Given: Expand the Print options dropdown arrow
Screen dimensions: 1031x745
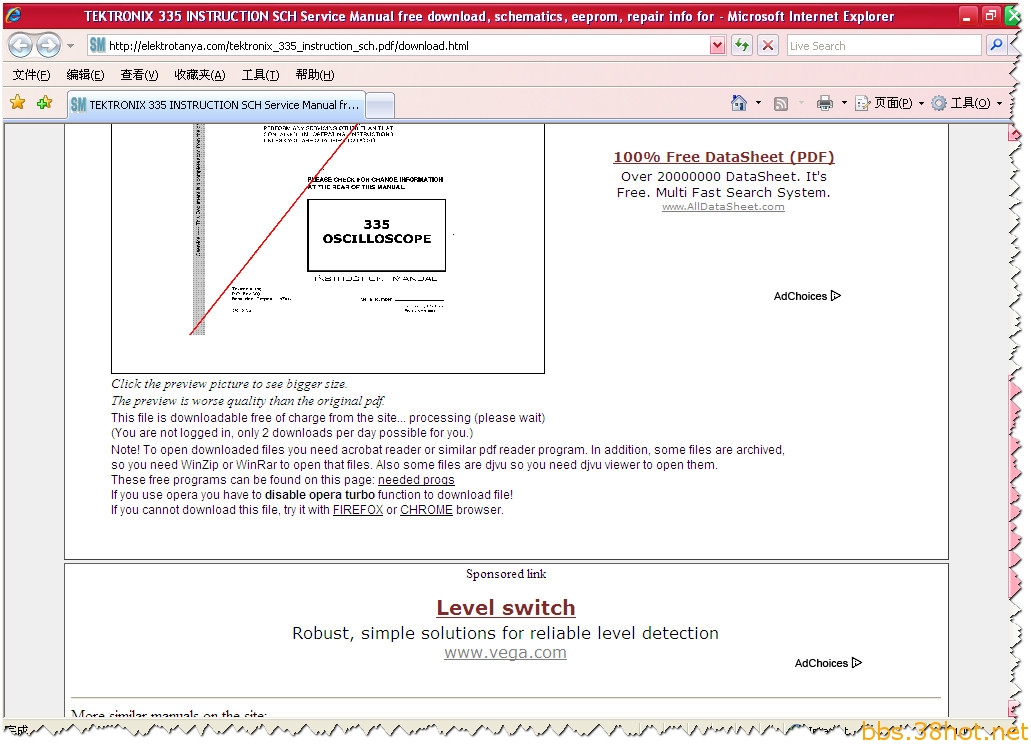Looking at the screenshot, I should pos(844,103).
